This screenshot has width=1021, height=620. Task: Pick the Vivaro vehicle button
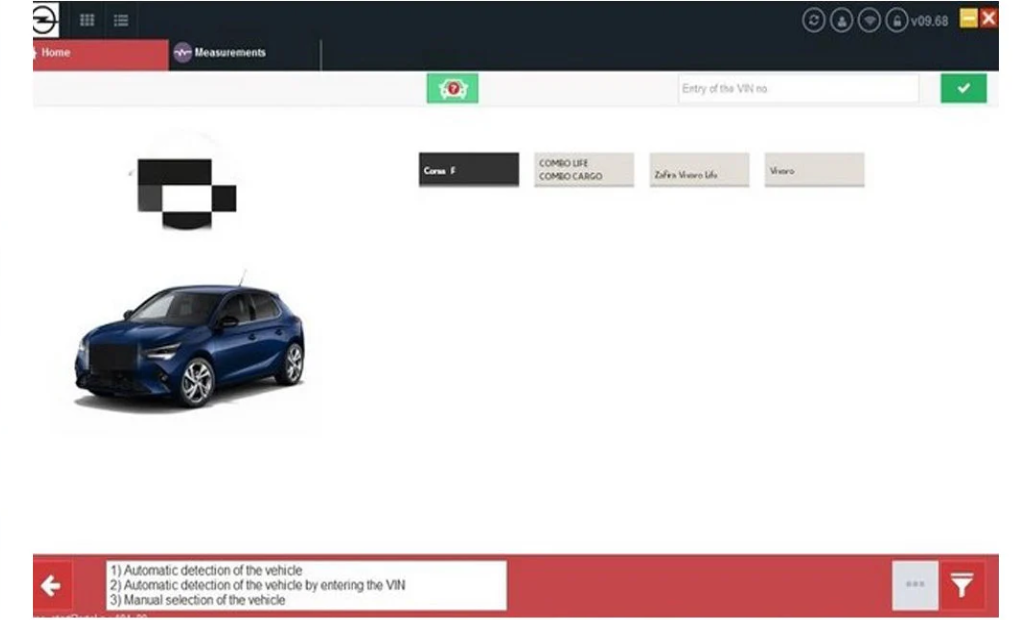pyautogui.click(x=815, y=170)
